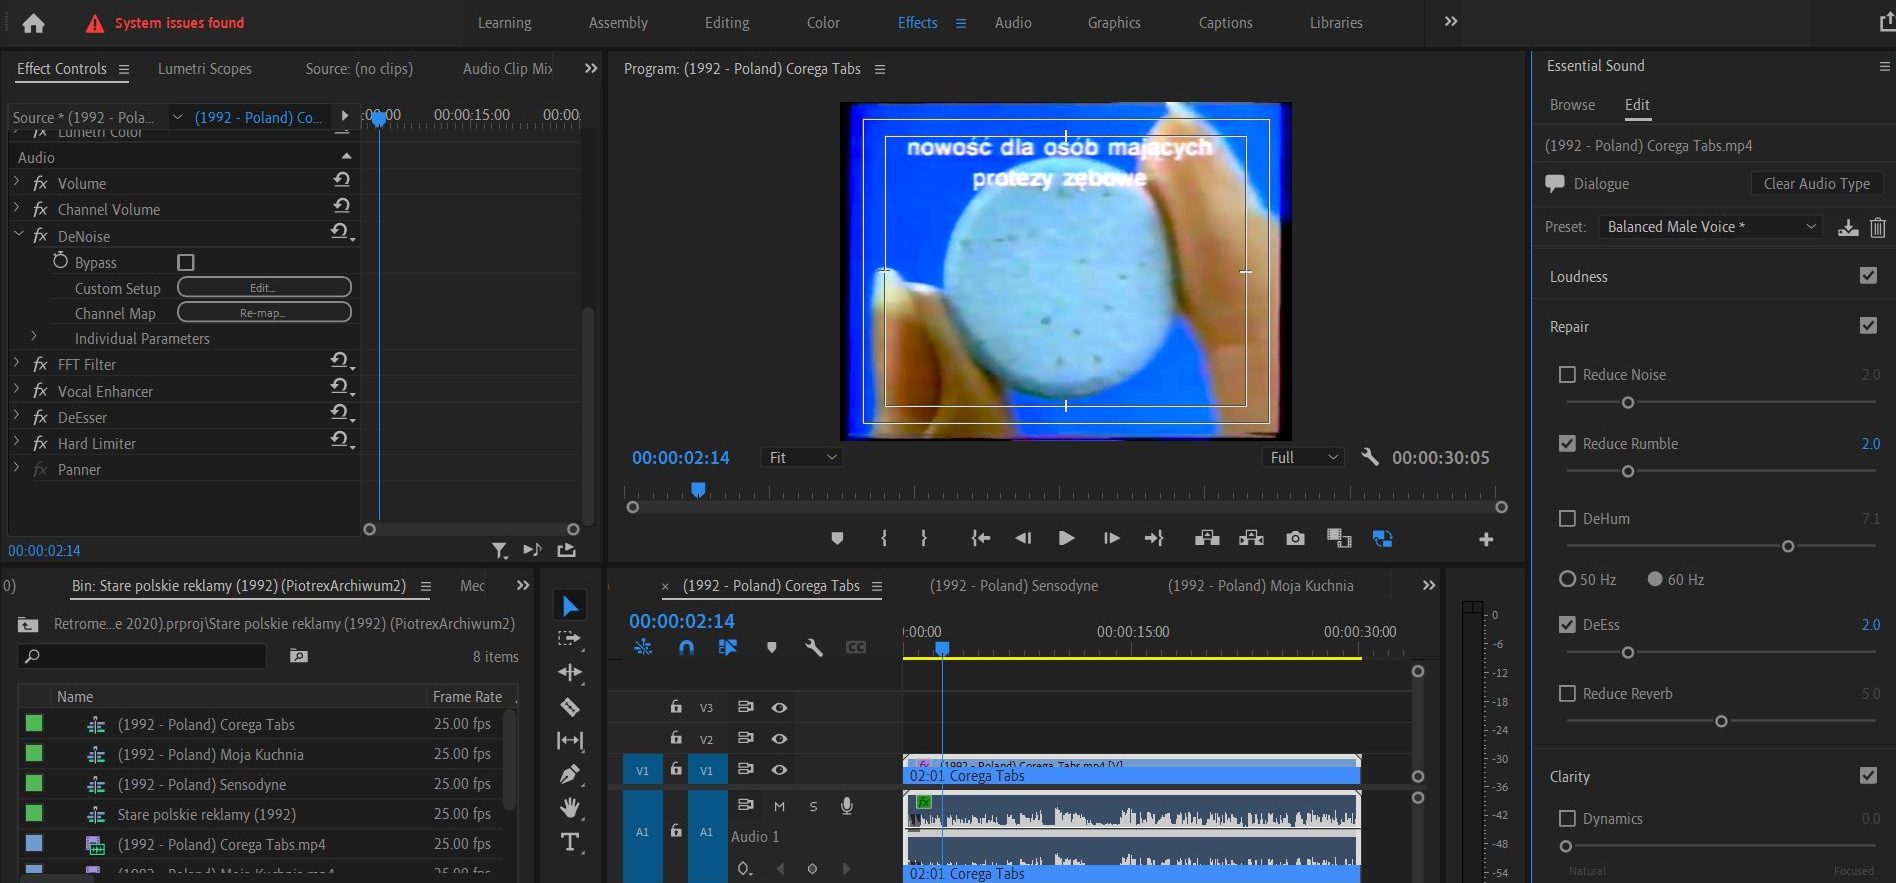This screenshot has width=1896, height=883.
Task: Add a marker in program monitor
Action: point(837,538)
